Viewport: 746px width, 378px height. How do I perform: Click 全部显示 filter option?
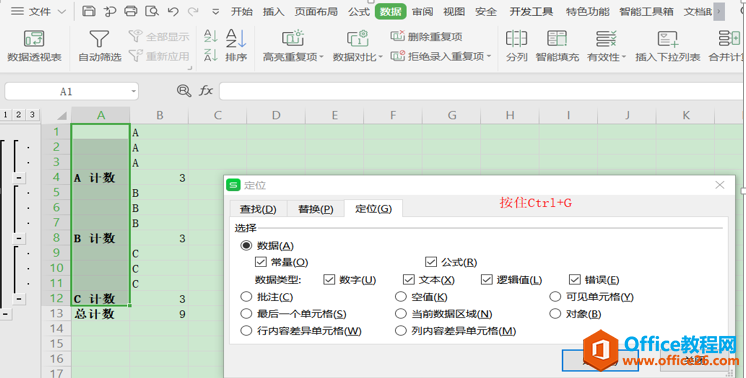click(159, 36)
